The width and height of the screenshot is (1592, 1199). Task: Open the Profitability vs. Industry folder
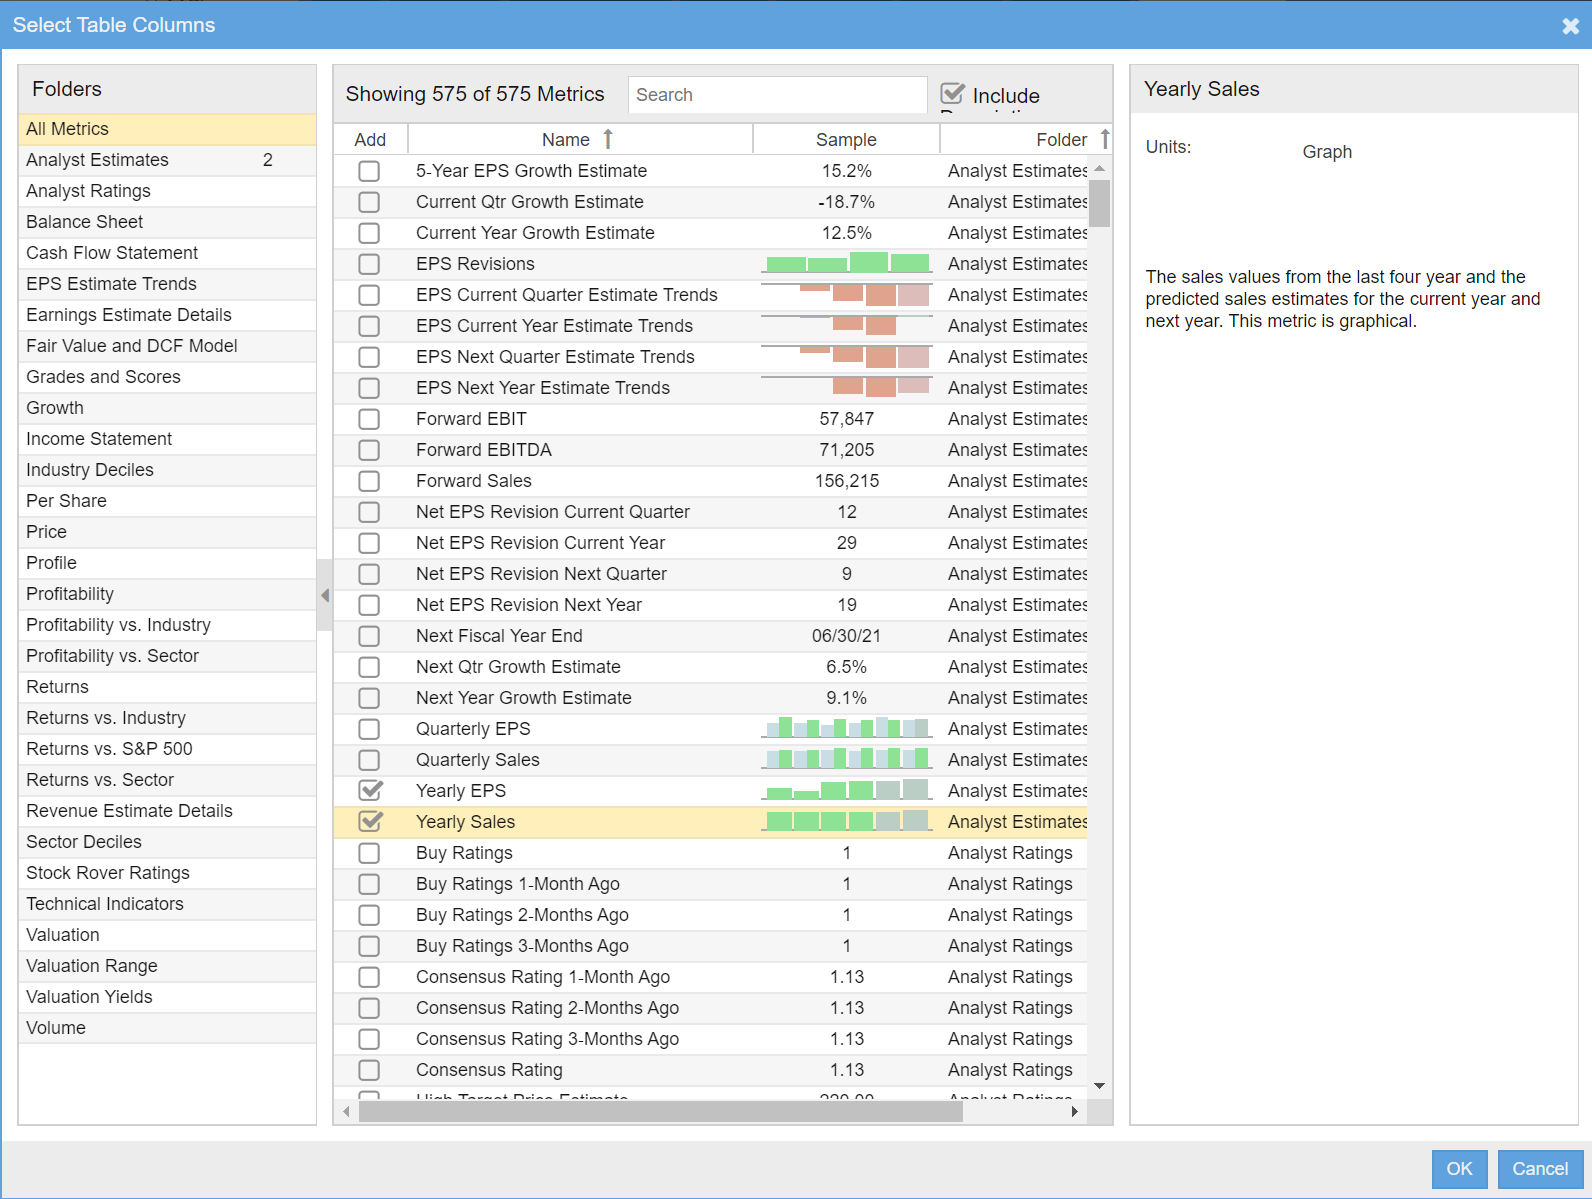pos(167,625)
